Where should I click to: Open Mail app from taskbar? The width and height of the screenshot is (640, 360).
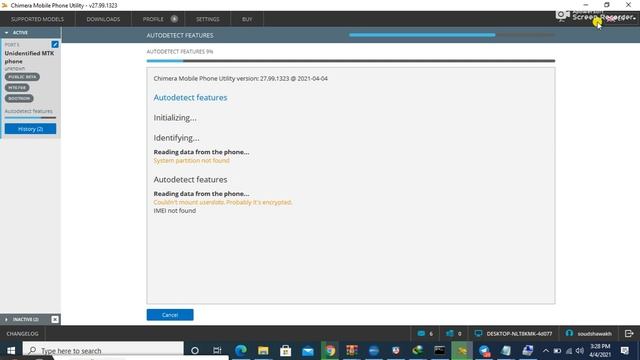click(x=308, y=351)
